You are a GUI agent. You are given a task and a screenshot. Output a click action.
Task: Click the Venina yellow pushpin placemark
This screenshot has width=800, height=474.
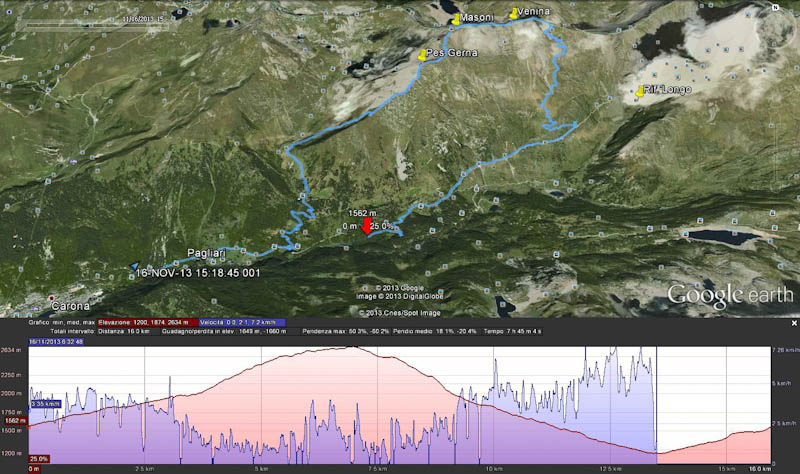coord(513,14)
